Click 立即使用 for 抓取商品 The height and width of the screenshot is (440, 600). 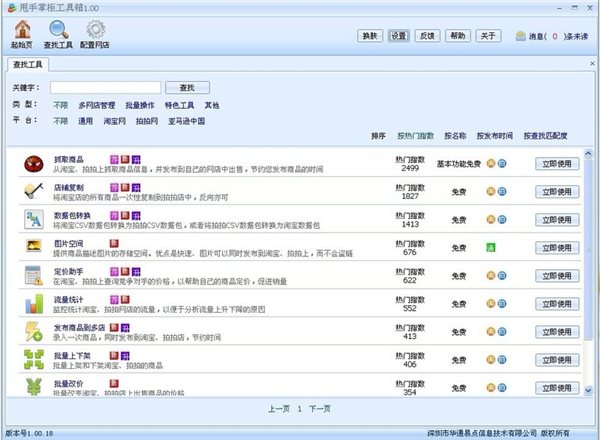(x=557, y=164)
